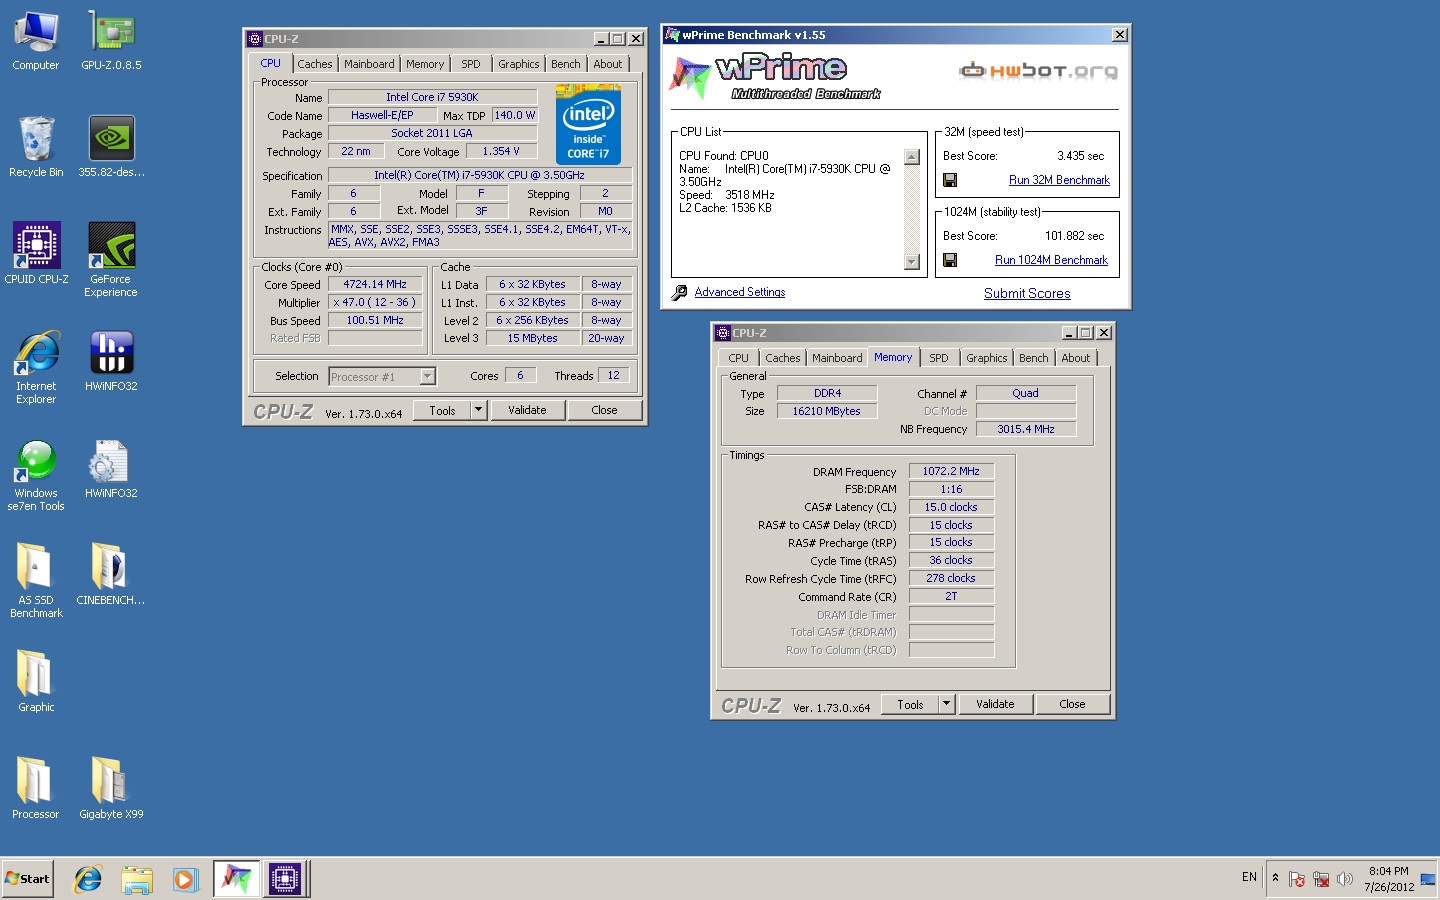Viewport: 1440px width, 900px height.
Task: Click the Action Center flag tray icon
Action: 1297,879
